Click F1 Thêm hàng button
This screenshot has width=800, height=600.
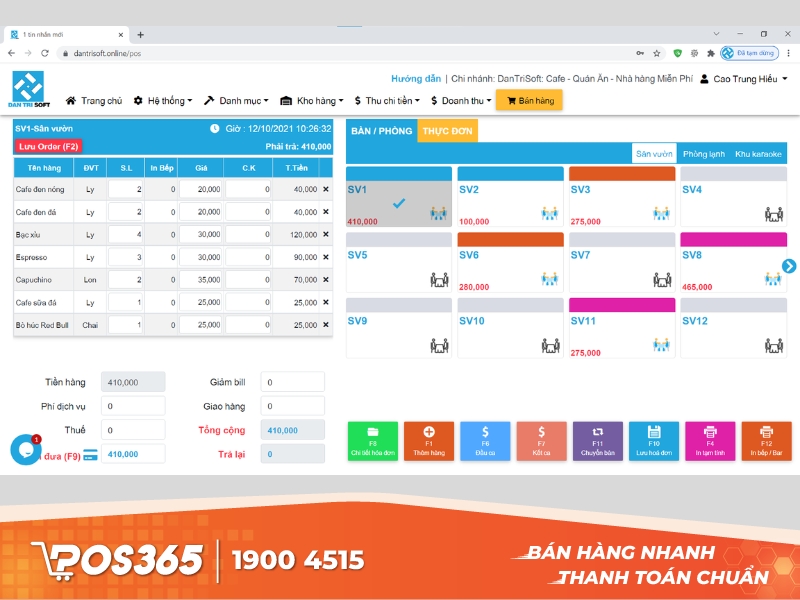pyautogui.click(x=429, y=441)
